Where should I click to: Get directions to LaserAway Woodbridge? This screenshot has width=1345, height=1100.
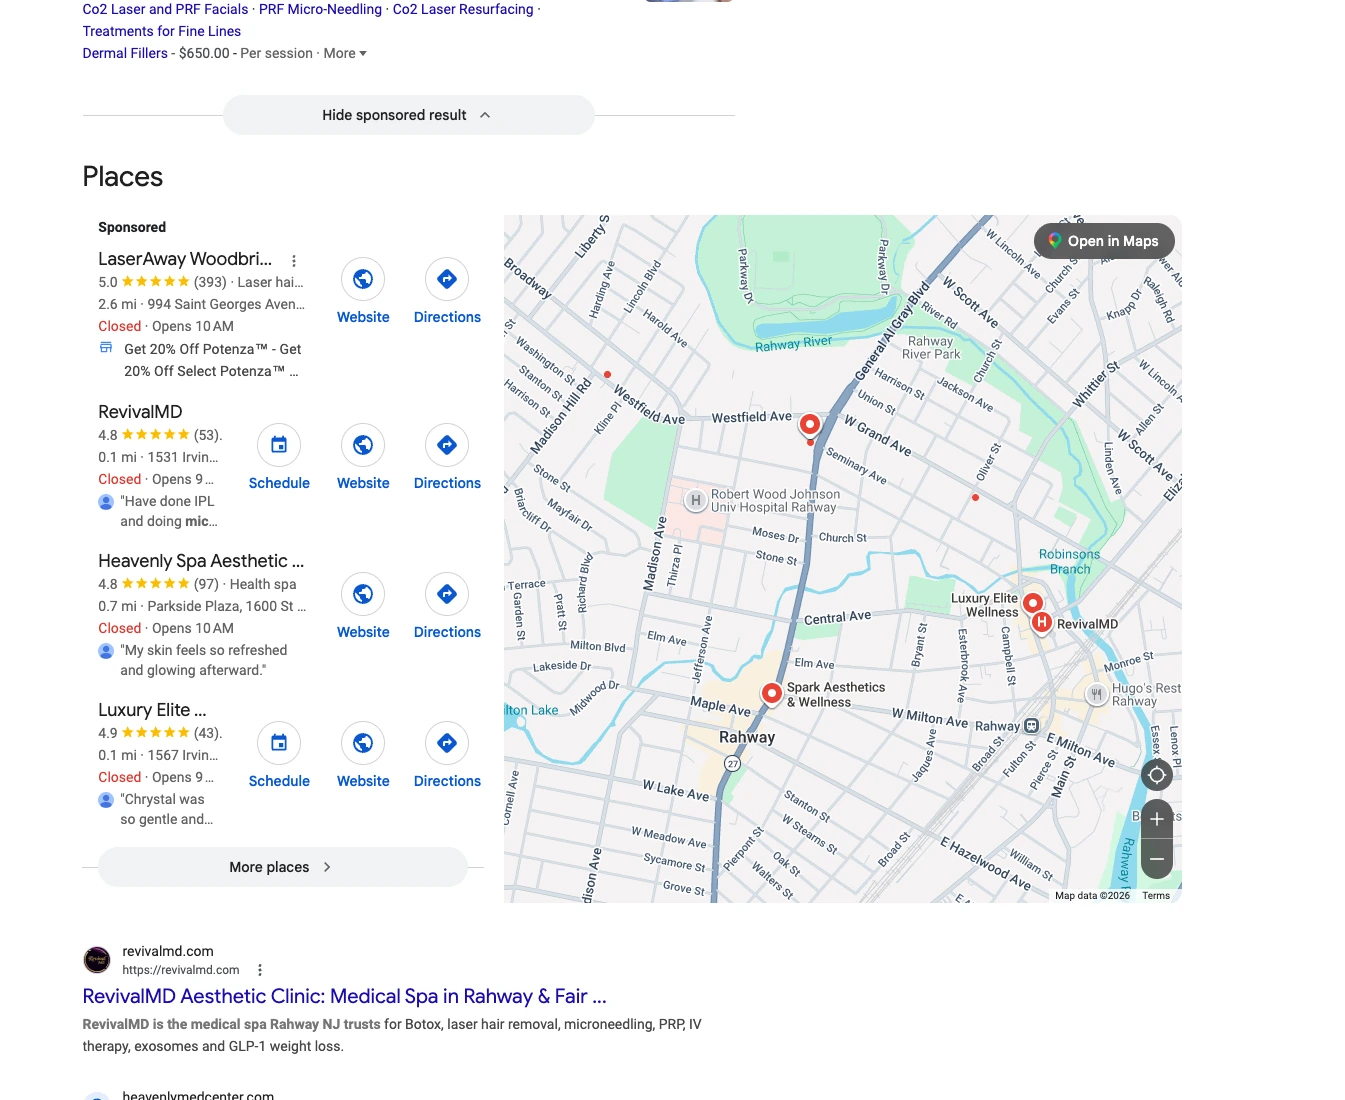(x=447, y=279)
